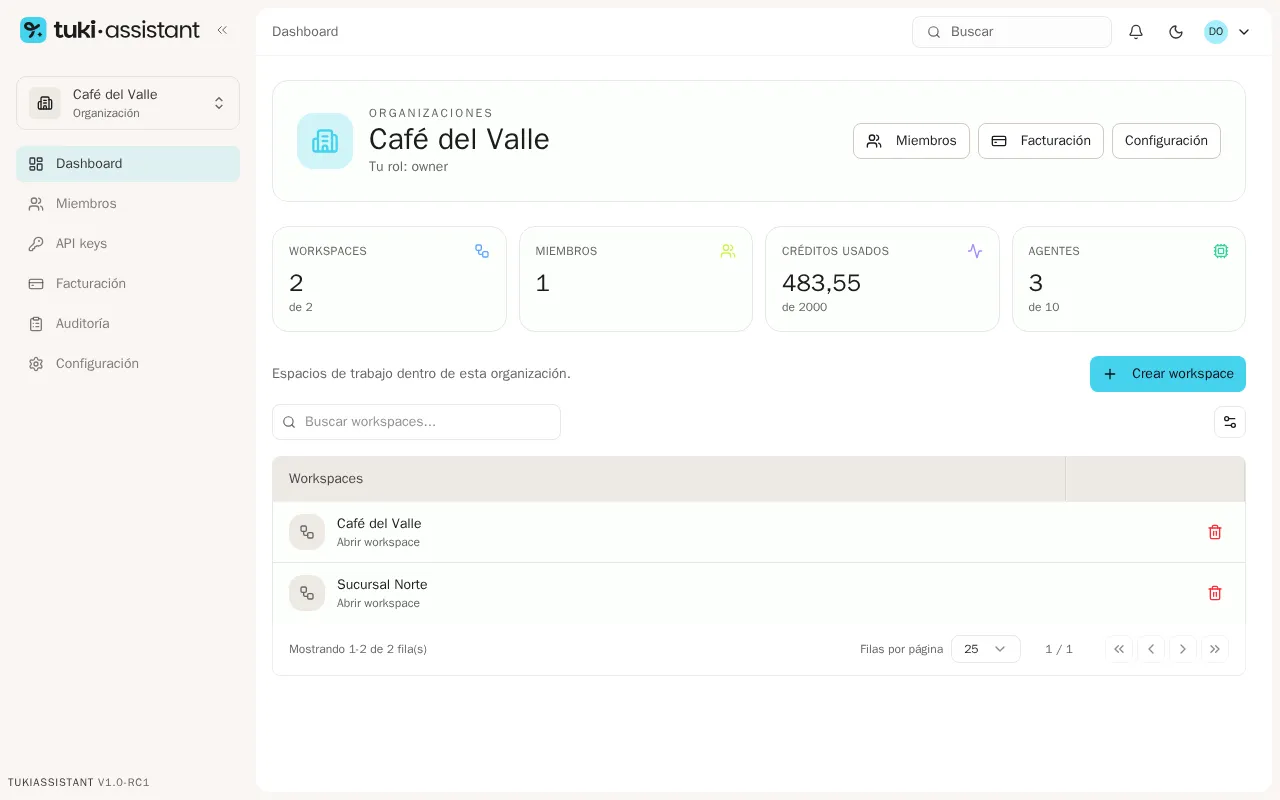Open Configuración in the sidebar
Screen dimensions: 1280x800
[128, 364]
